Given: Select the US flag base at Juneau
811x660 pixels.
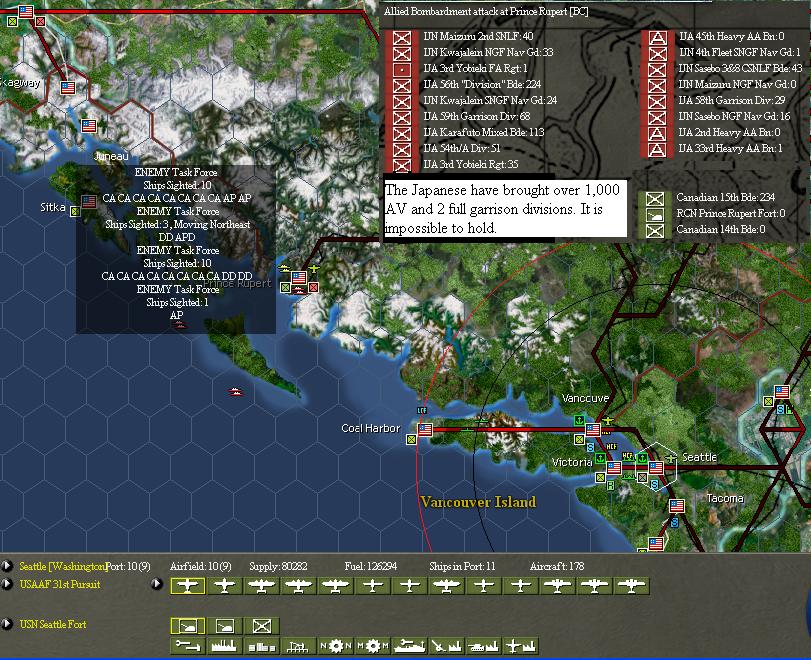Looking at the screenshot, I should point(89,126).
